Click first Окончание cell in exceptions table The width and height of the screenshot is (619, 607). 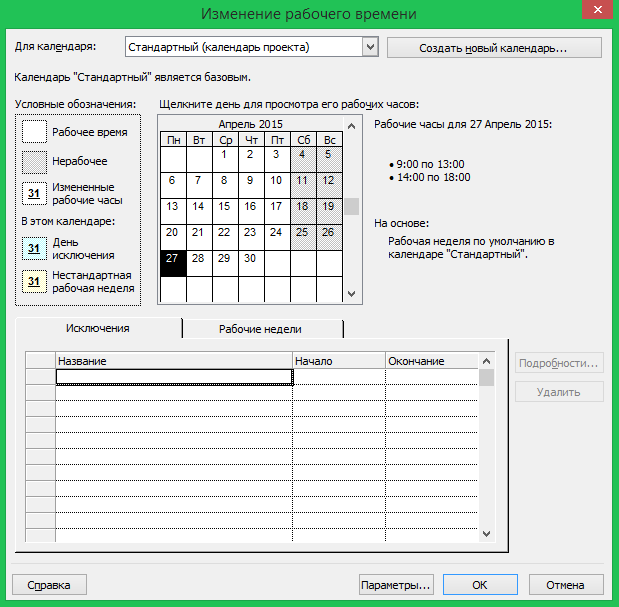[431, 377]
